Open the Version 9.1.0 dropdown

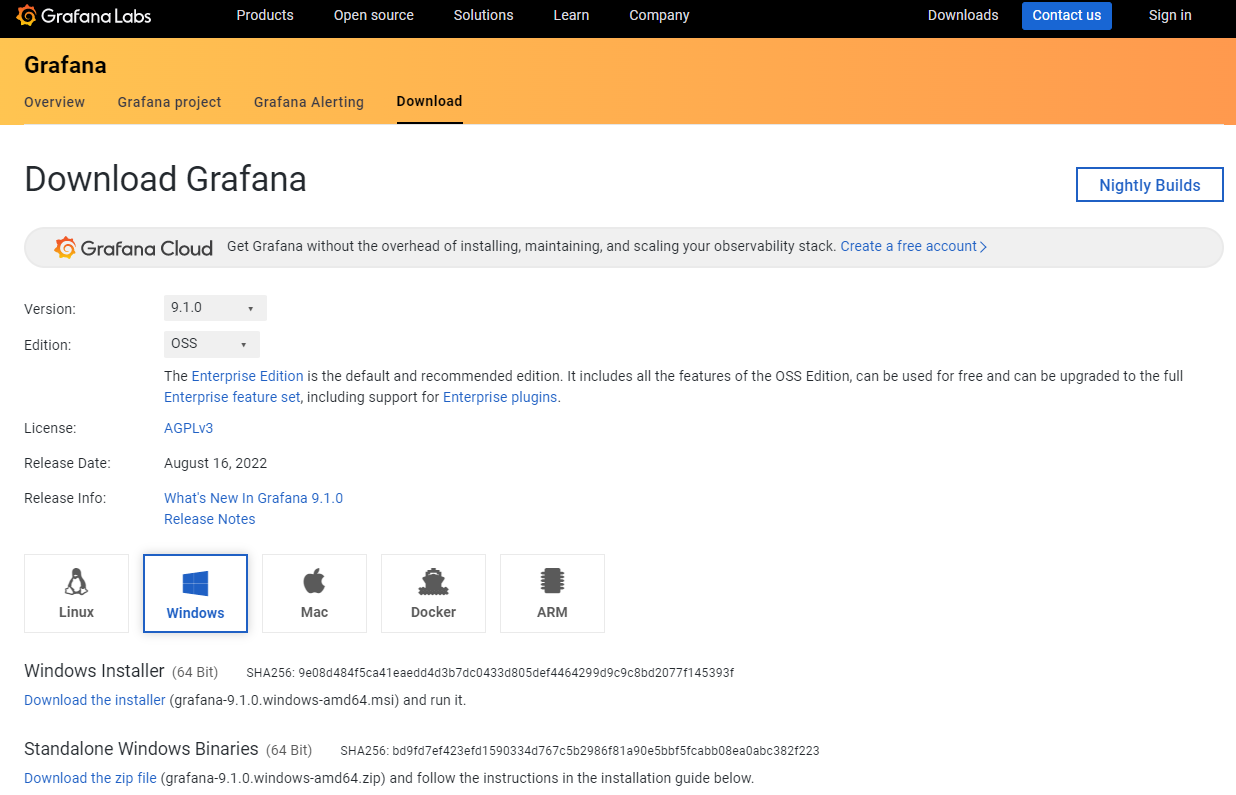coord(215,308)
